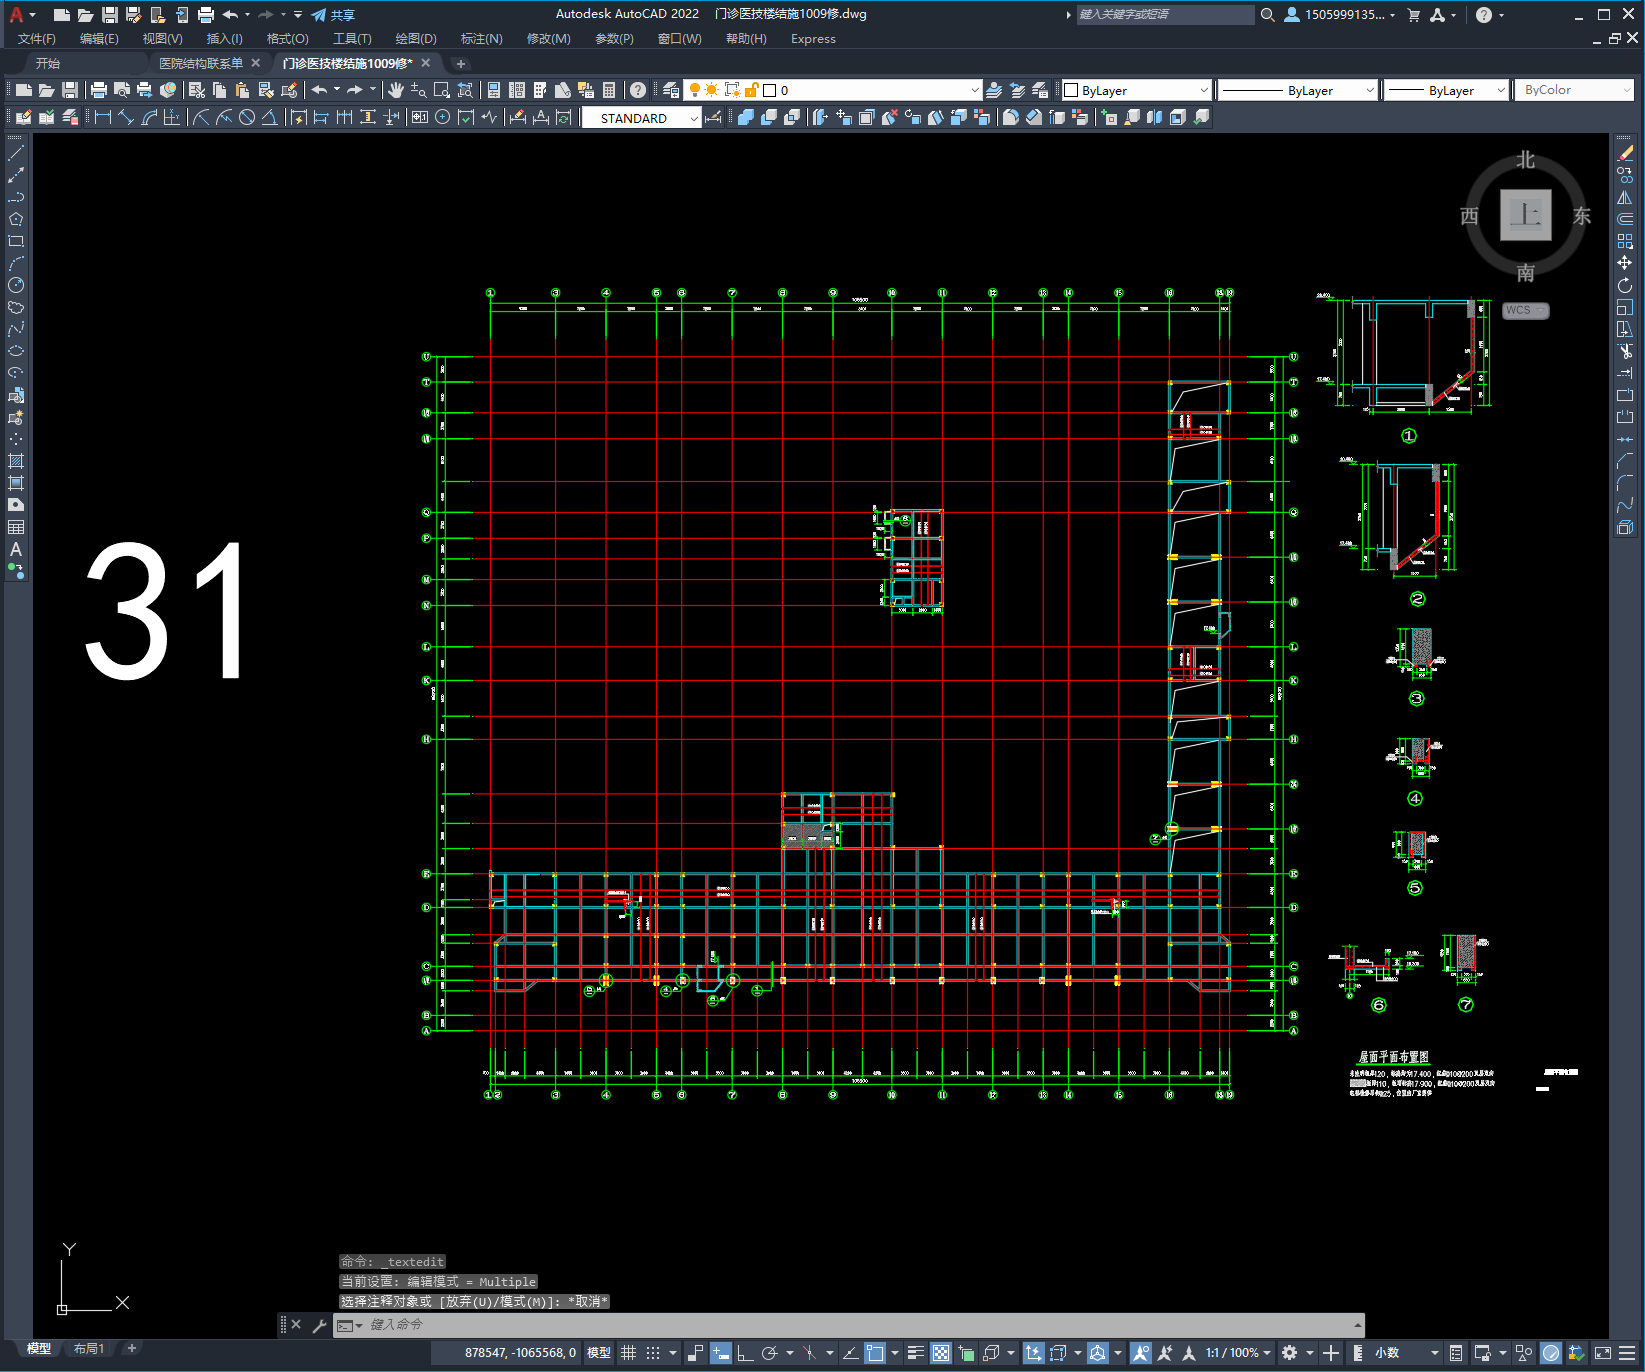Click the Angular dimension tool

click(269, 117)
